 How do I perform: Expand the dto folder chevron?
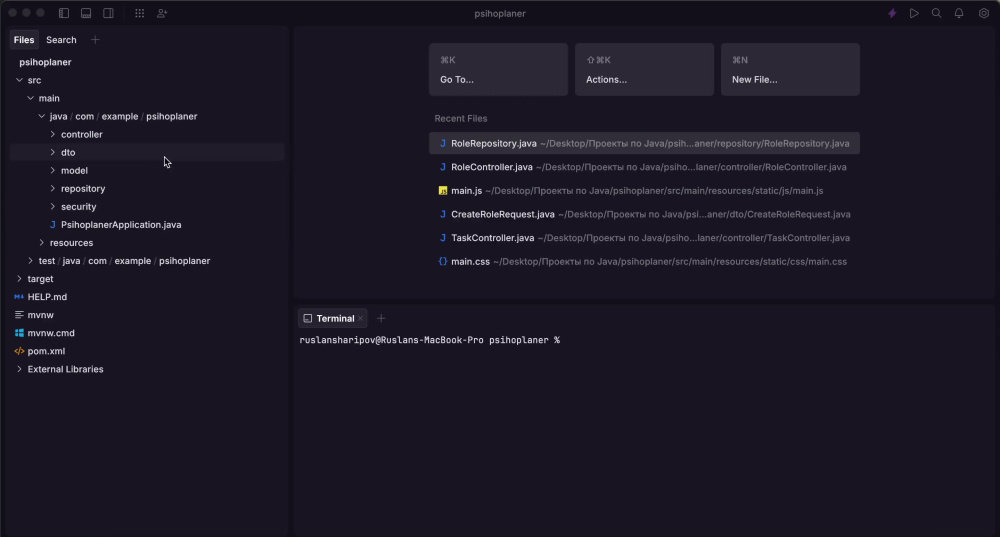click(x=52, y=152)
